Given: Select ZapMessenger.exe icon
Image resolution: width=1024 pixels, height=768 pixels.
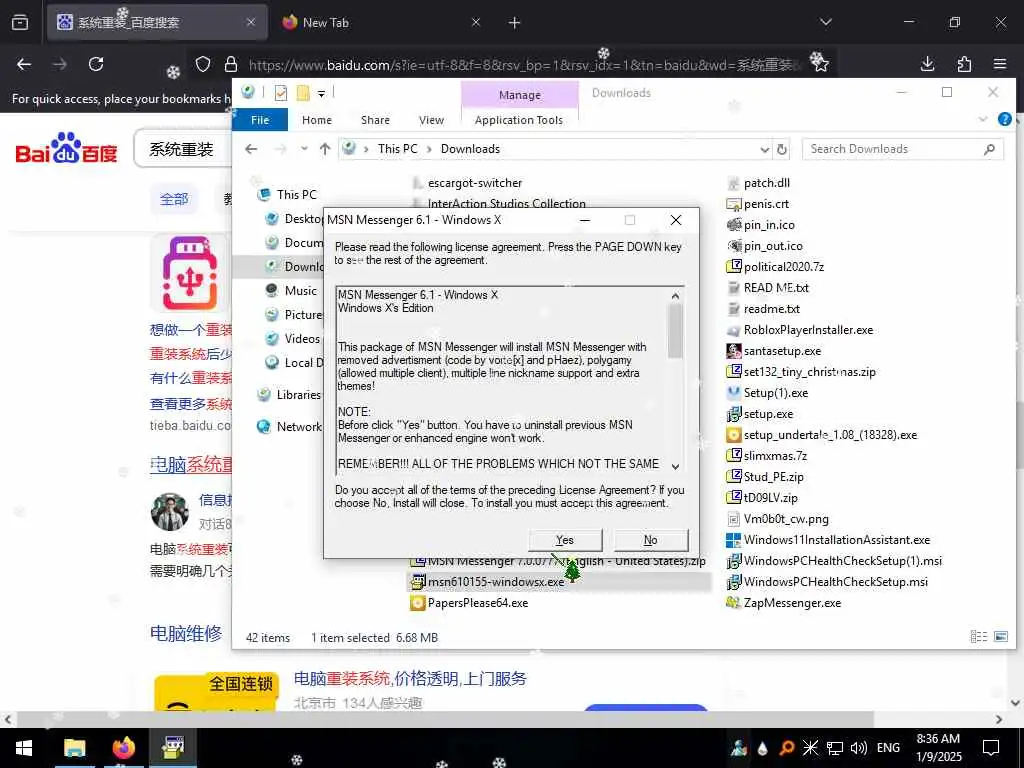Looking at the screenshot, I should (x=734, y=602).
